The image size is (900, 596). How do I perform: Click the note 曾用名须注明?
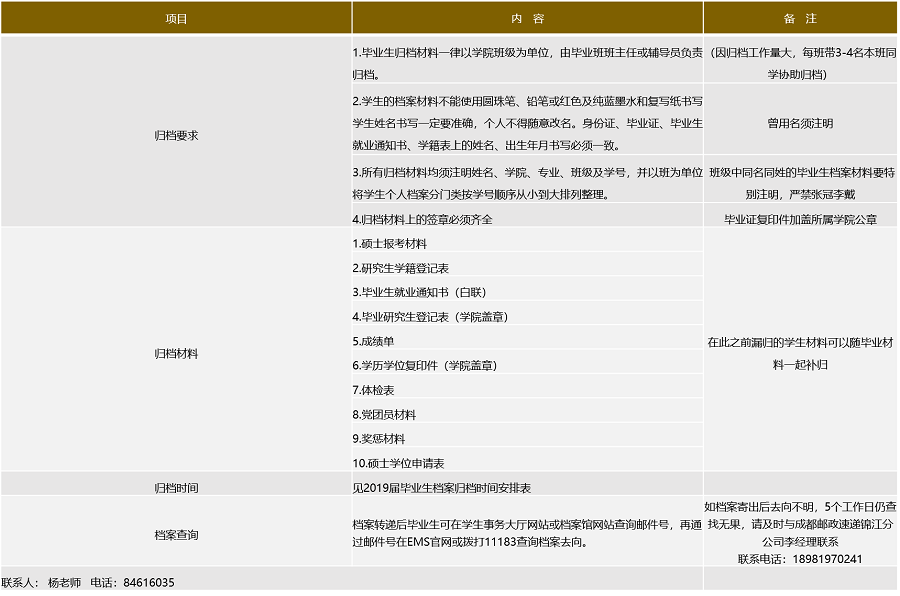pyautogui.click(x=800, y=123)
